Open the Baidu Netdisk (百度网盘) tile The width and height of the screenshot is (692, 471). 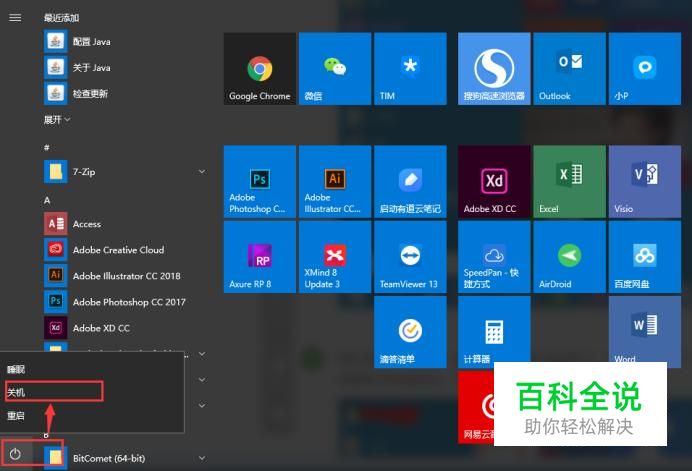tap(645, 257)
